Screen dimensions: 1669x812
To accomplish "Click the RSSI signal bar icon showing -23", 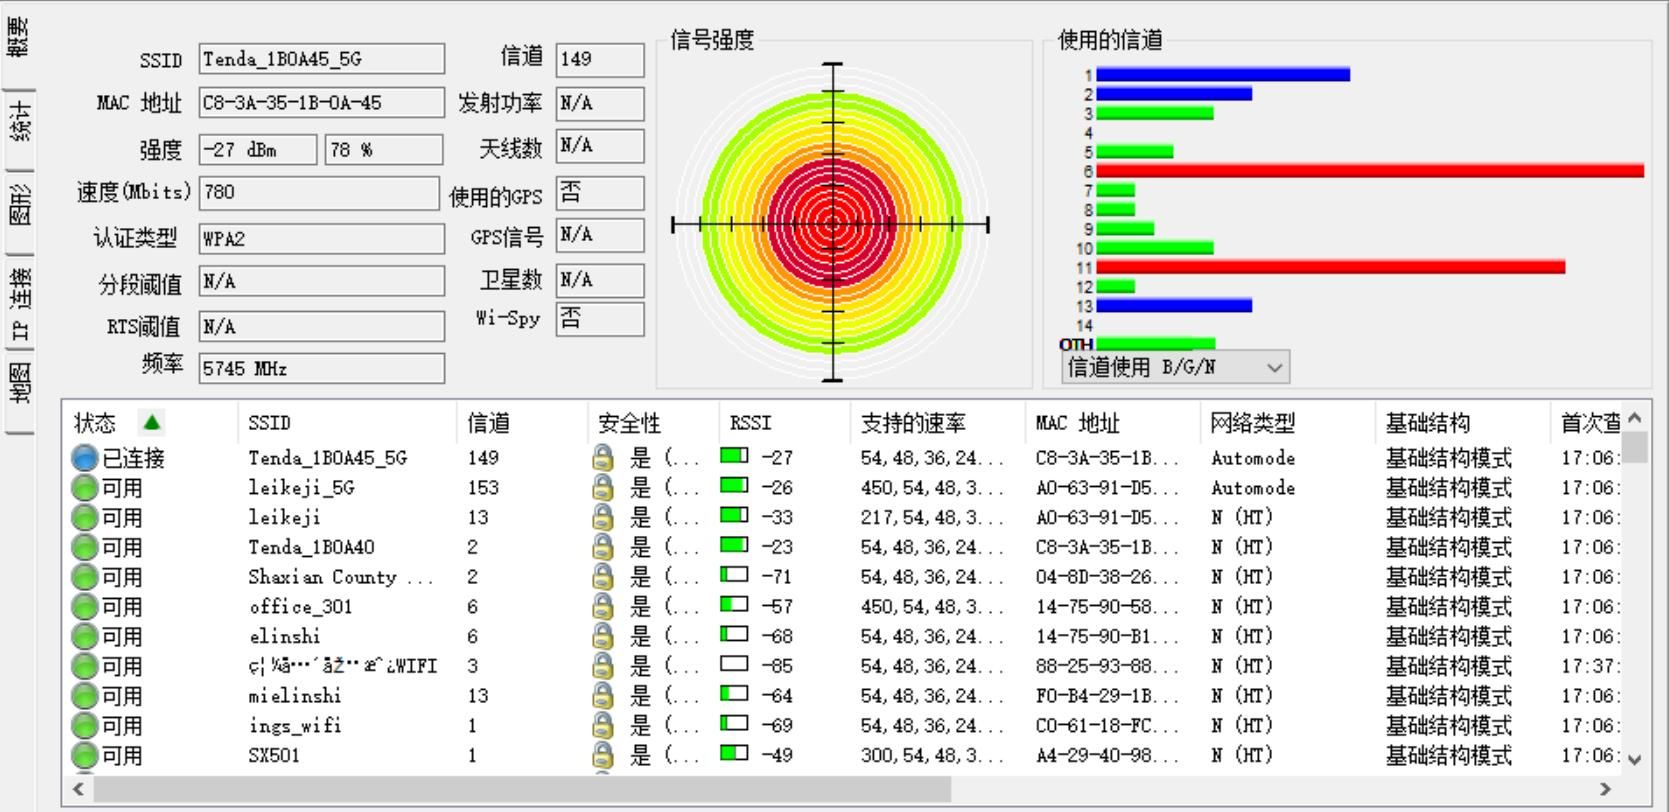I will pos(734,546).
